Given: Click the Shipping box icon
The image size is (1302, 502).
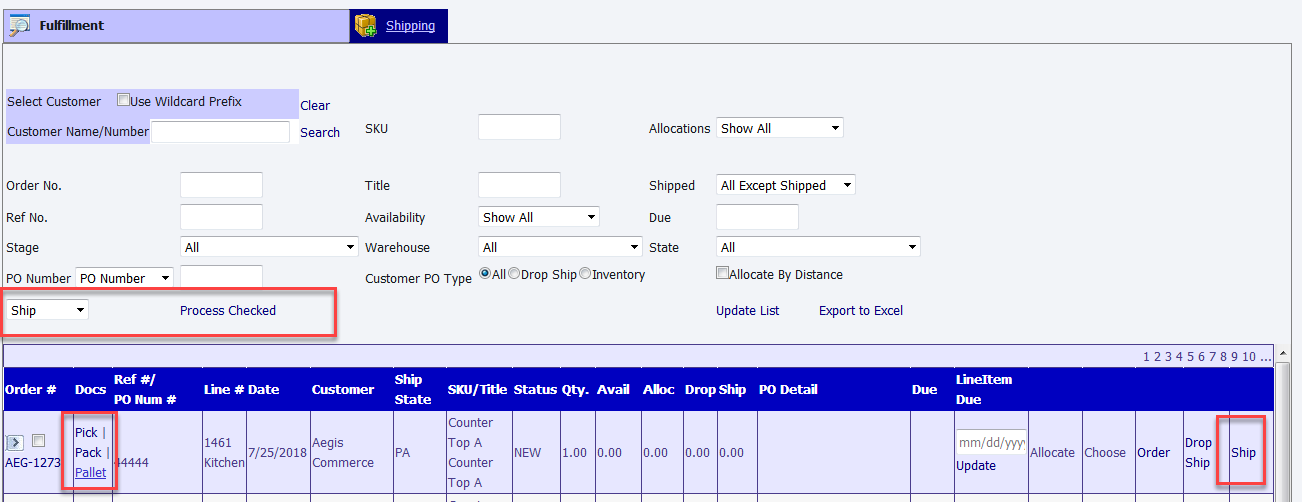Looking at the screenshot, I should (366, 25).
